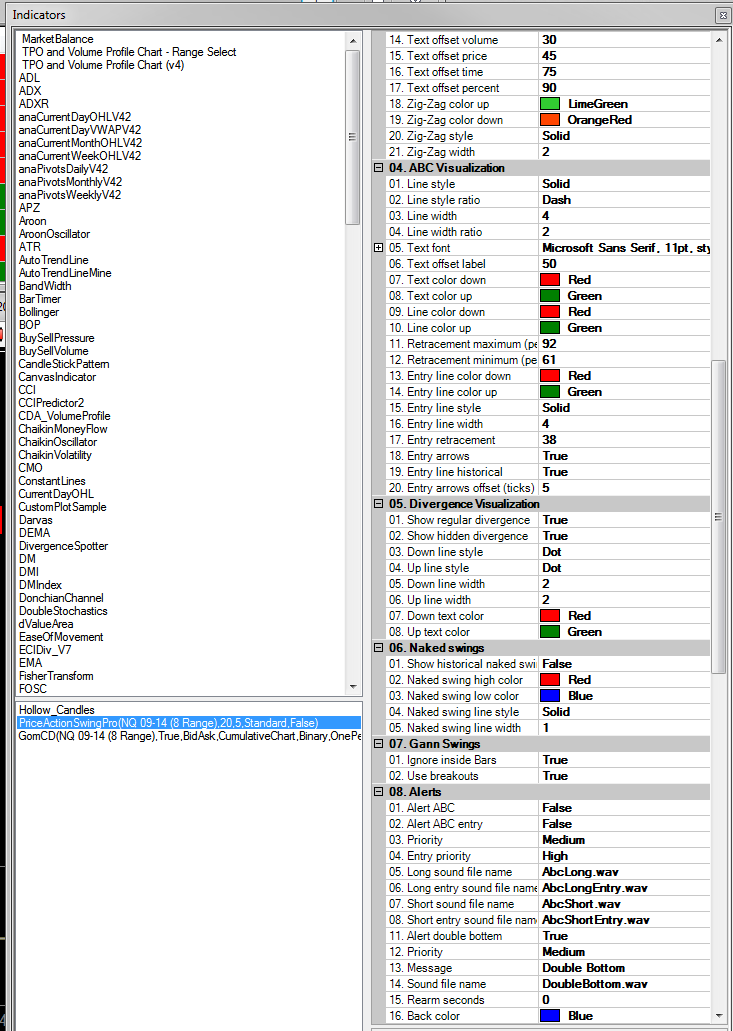Toggle the Entry arrows True value
Image resolution: width=733 pixels, height=1031 pixels.
coord(624,456)
